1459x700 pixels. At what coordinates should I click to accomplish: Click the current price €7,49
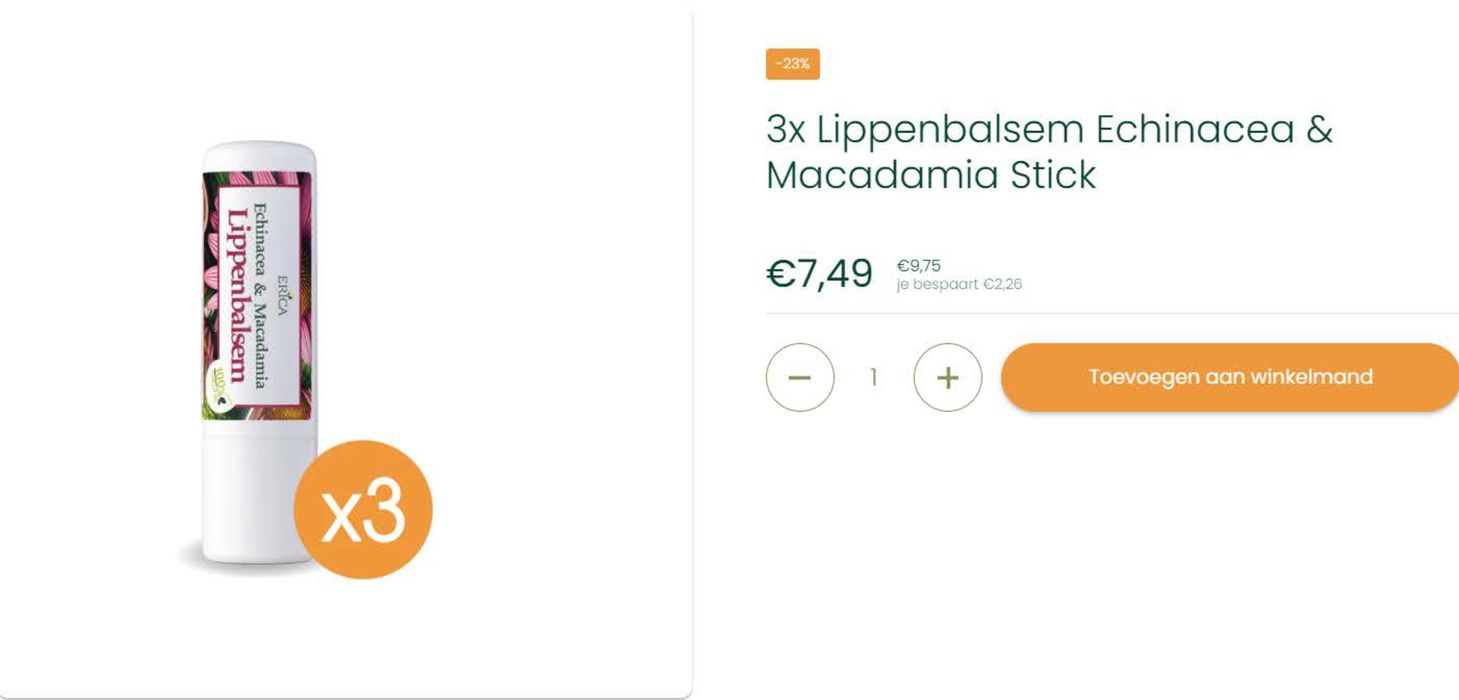(819, 273)
